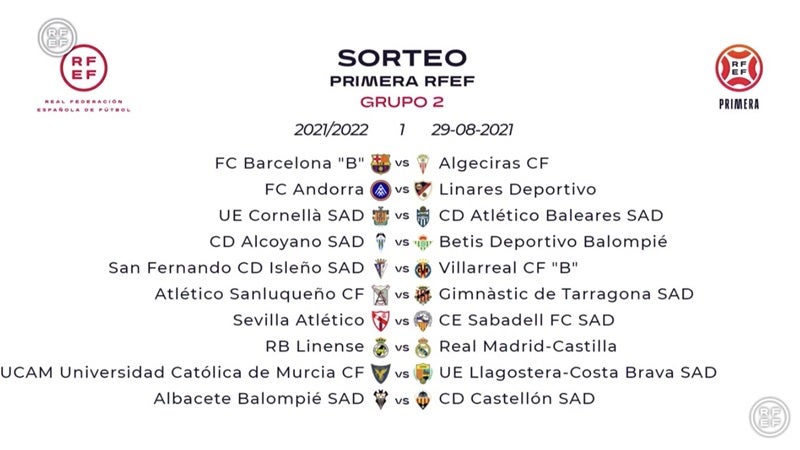The image size is (800, 450).
Task: Click the FC Andorra crest icon
Action: 380,189
